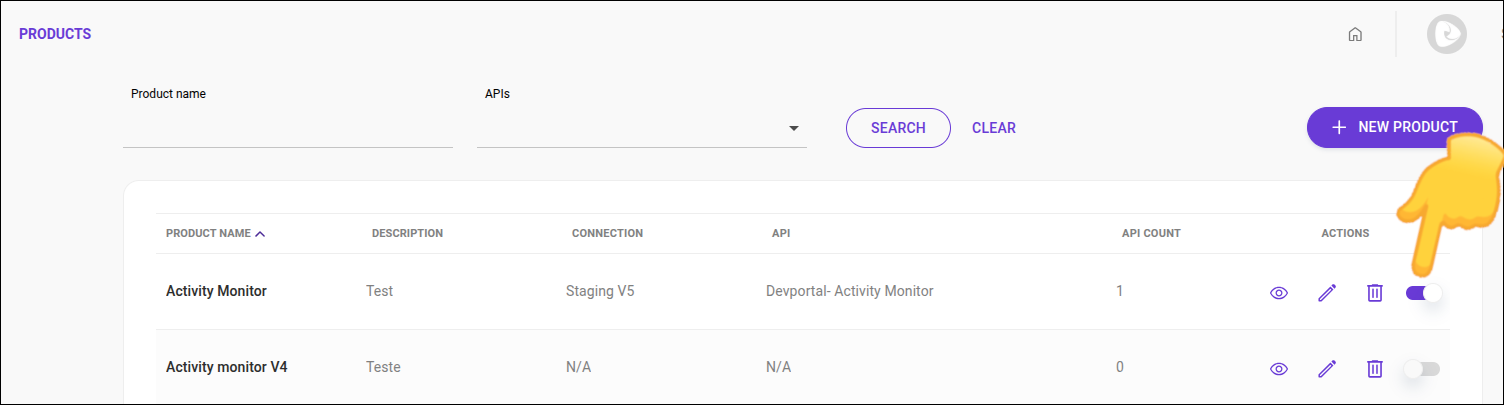Image resolution: width=1504 pixels, height=405 pixels.
Task: Click the Clear filters link
Action: (x=993, y=128)
